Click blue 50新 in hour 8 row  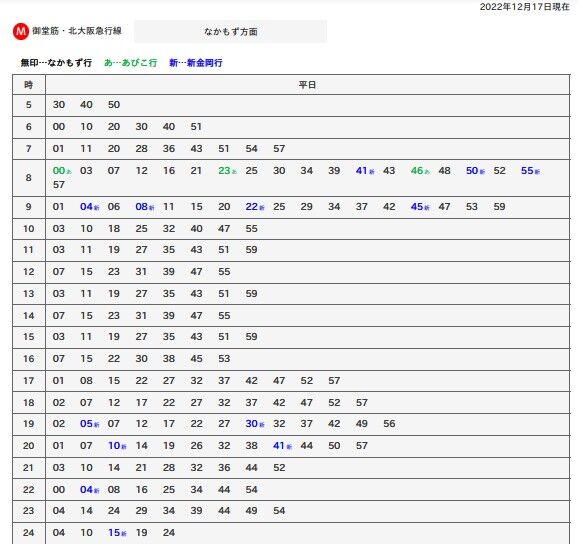pyautogui.click(x=476, y=171)
